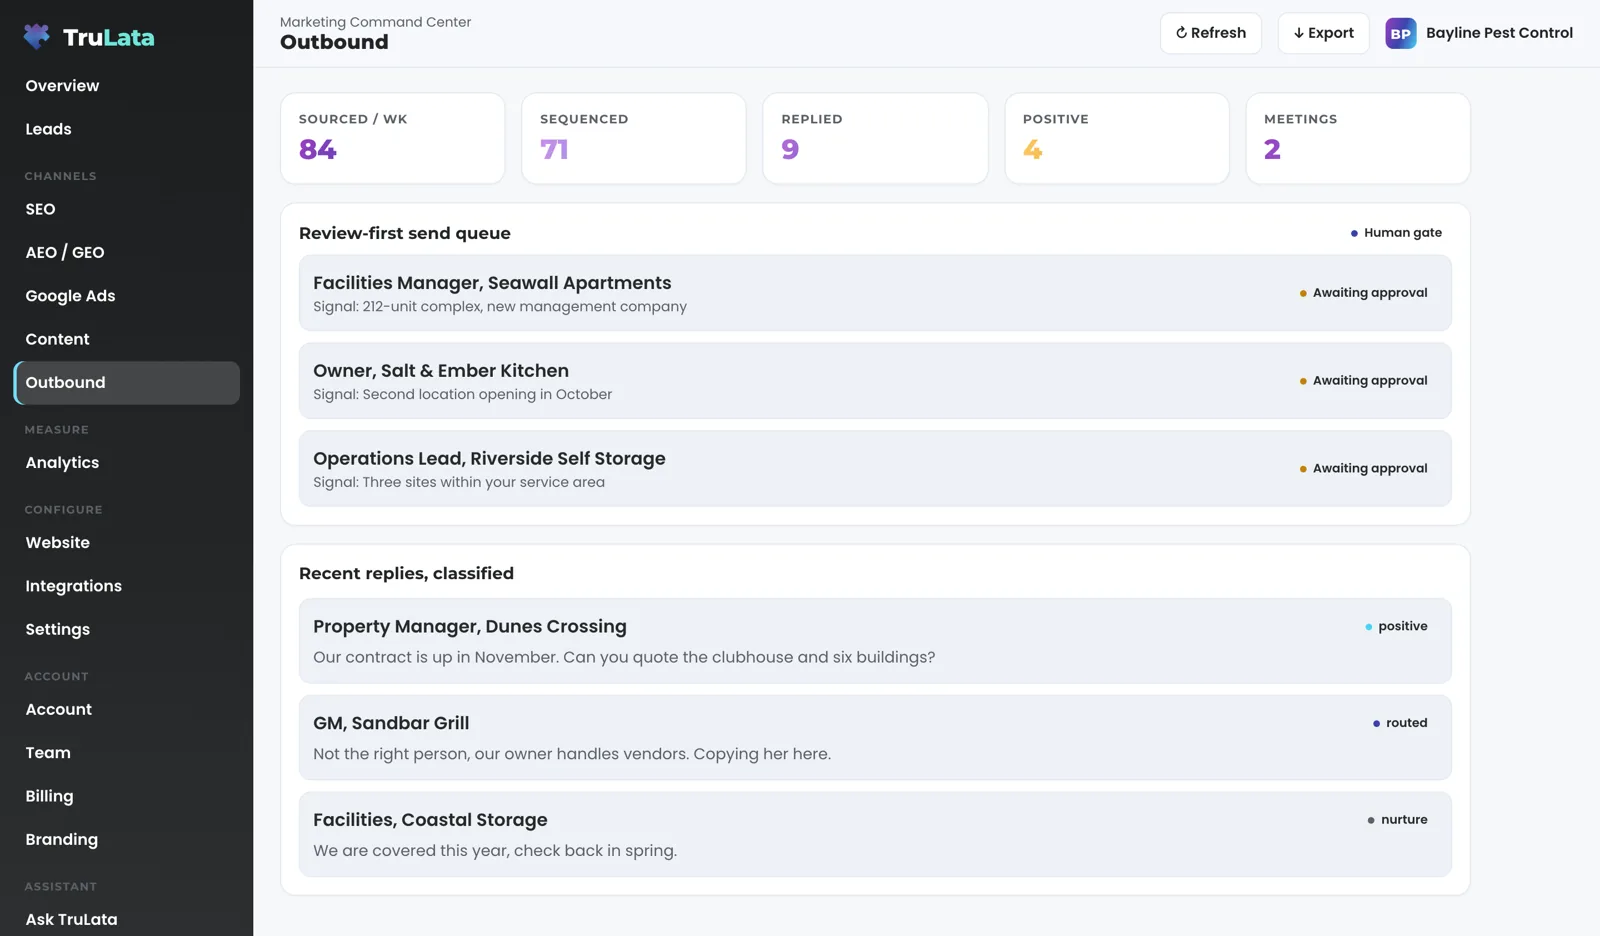Open the Account page

(126, 709)
